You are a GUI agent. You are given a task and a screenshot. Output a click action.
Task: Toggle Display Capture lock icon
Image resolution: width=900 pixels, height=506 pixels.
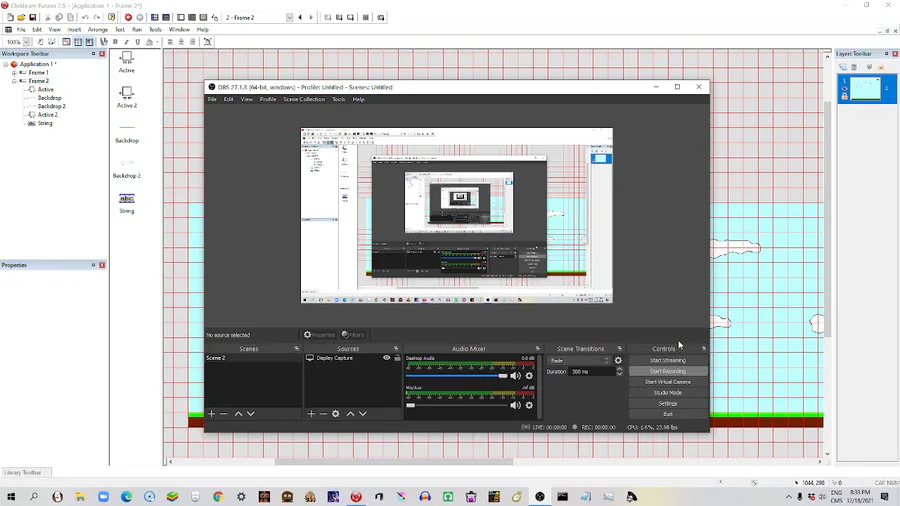click(397, 357)
